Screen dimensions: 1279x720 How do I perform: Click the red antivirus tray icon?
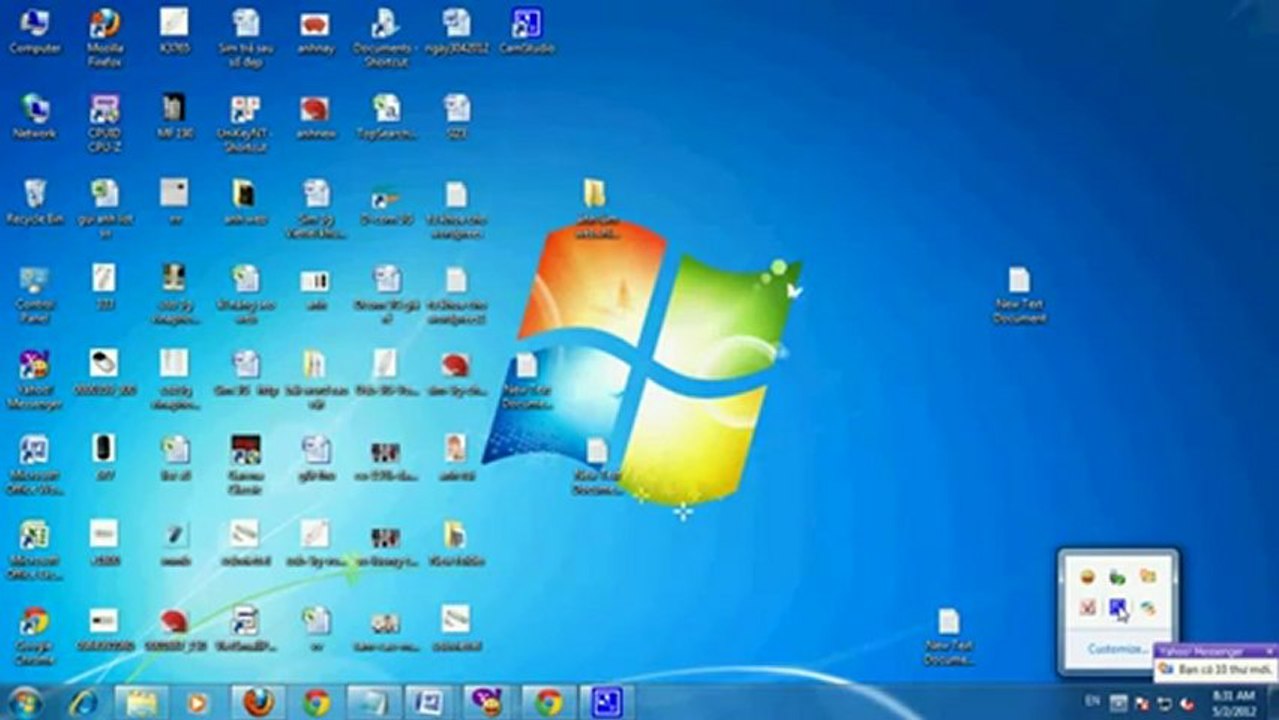pyautogui.click(x=1189, y=704)
